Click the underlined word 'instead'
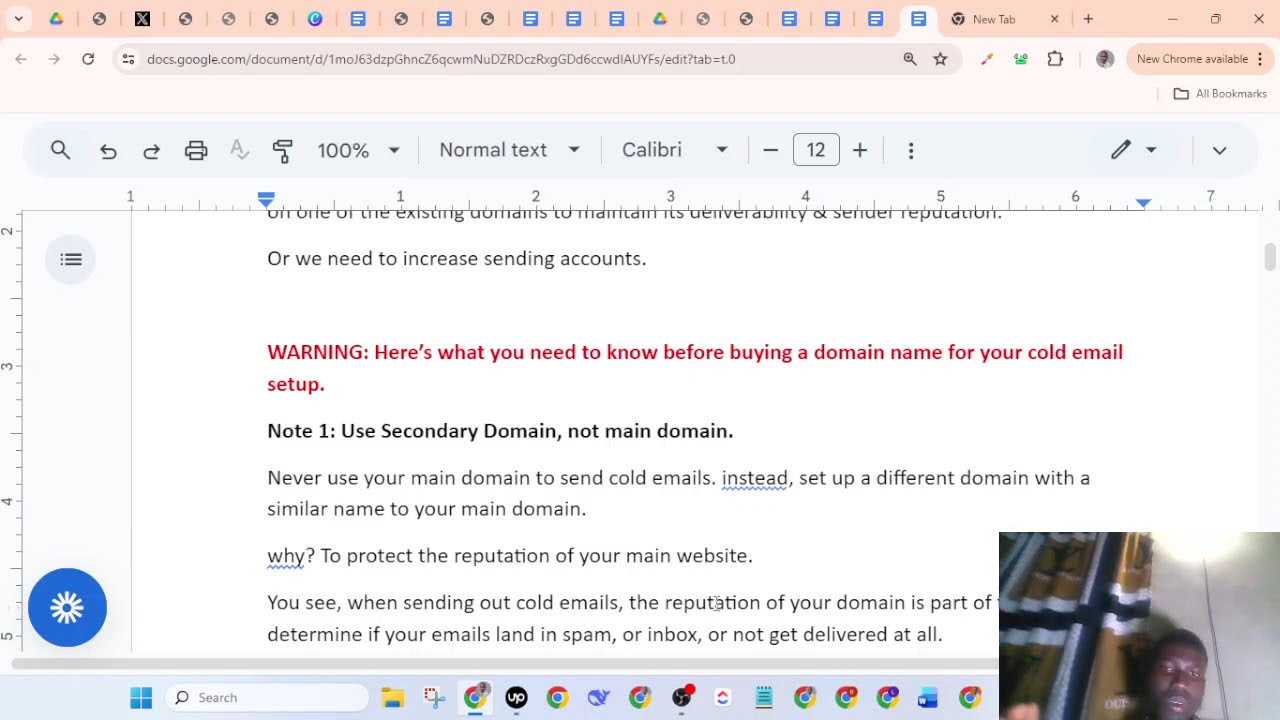1280x720 pixels. [755, 478]
